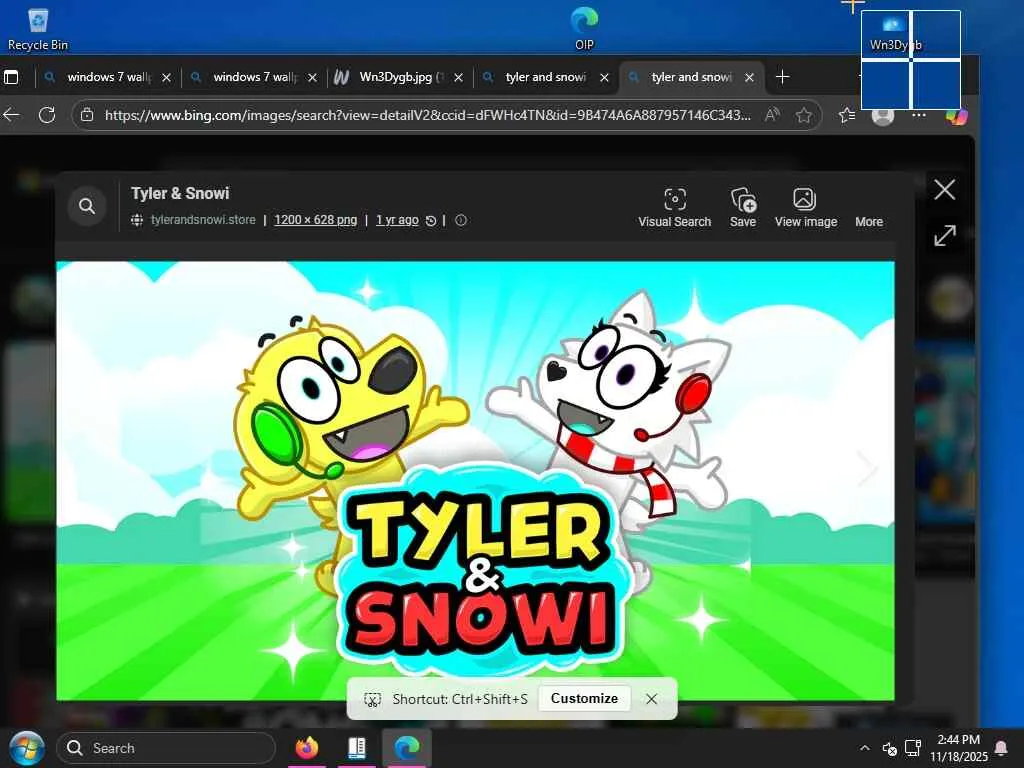This screenshot has width=1024, height=768.
Task: Expand the image to full view
Action: (x=944, y=235)
